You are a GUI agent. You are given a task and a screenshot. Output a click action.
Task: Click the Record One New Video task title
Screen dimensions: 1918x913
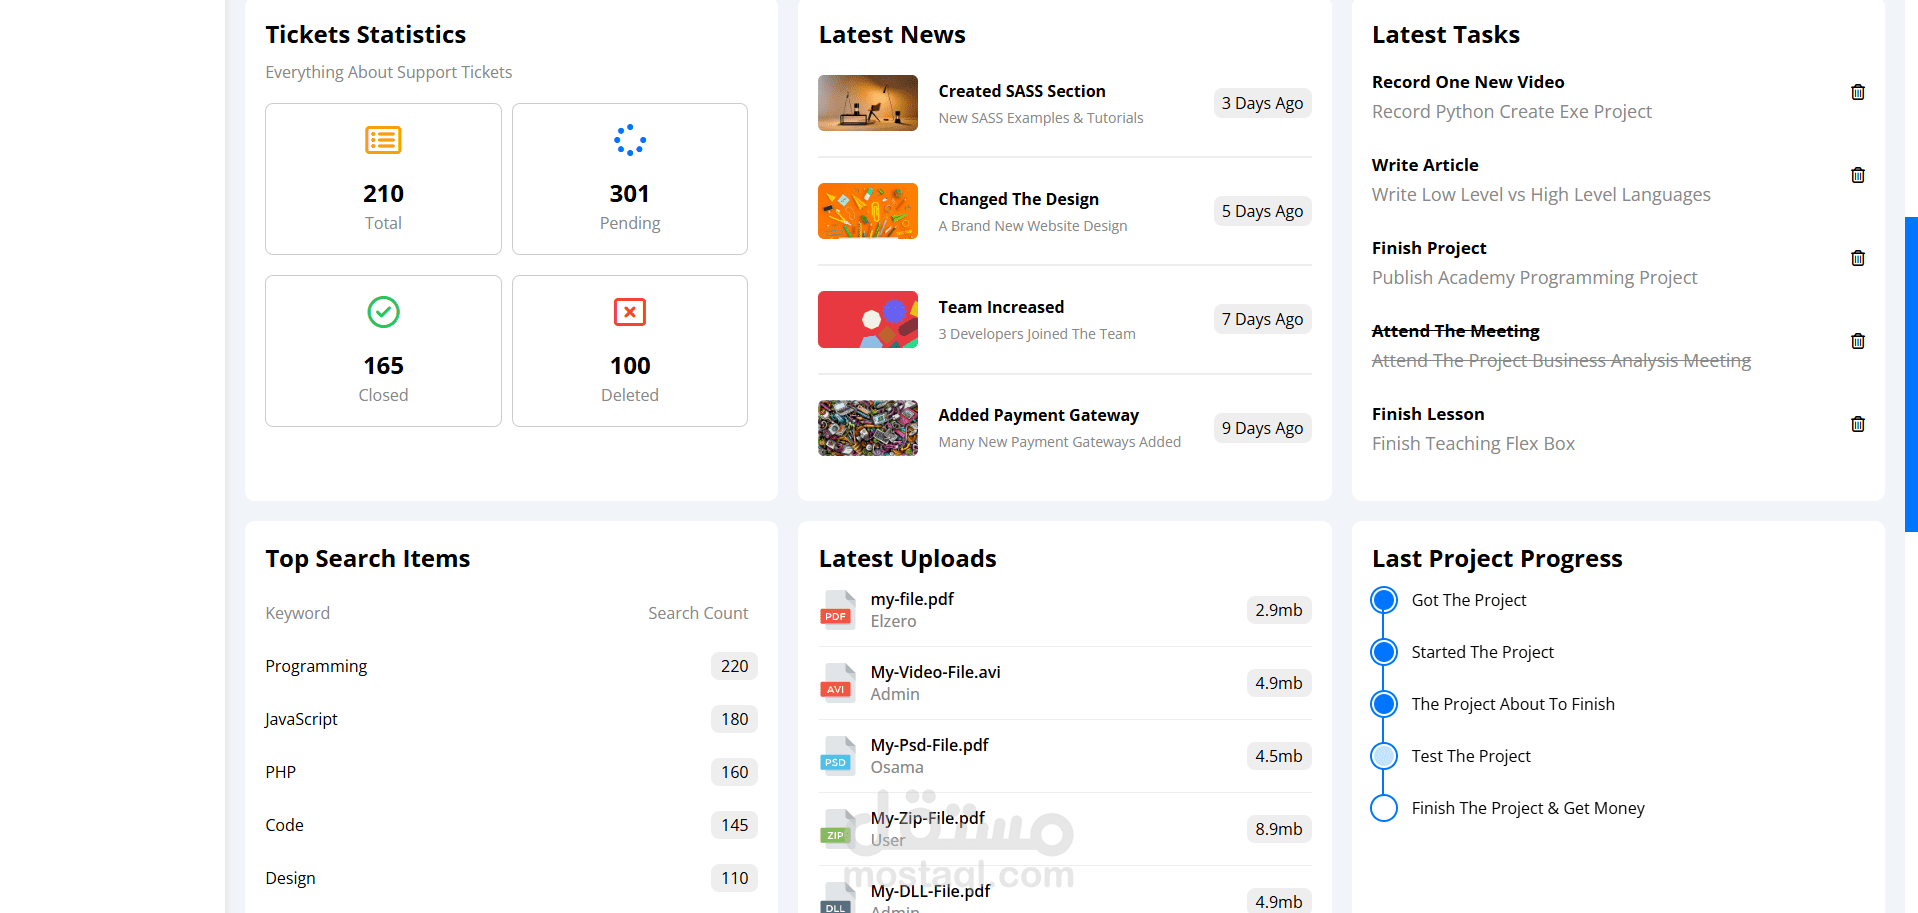(x=1468, y=82)
